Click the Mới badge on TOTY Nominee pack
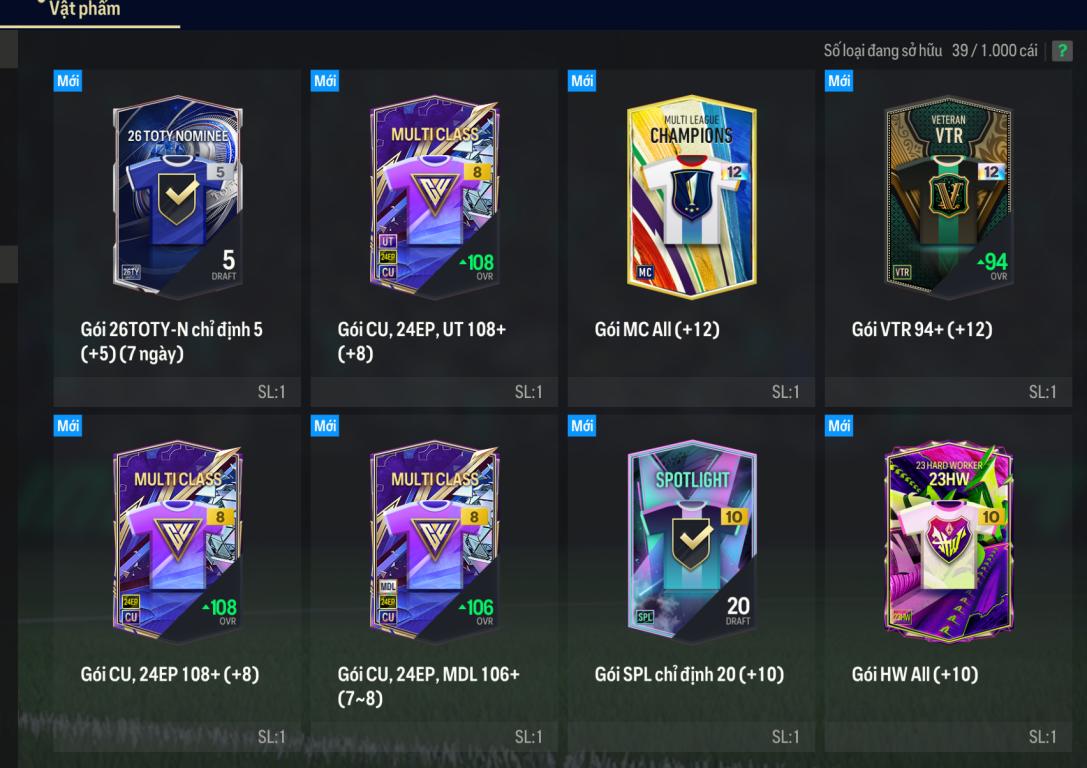Screen dimensions: 1087x768 click(68, 80)
